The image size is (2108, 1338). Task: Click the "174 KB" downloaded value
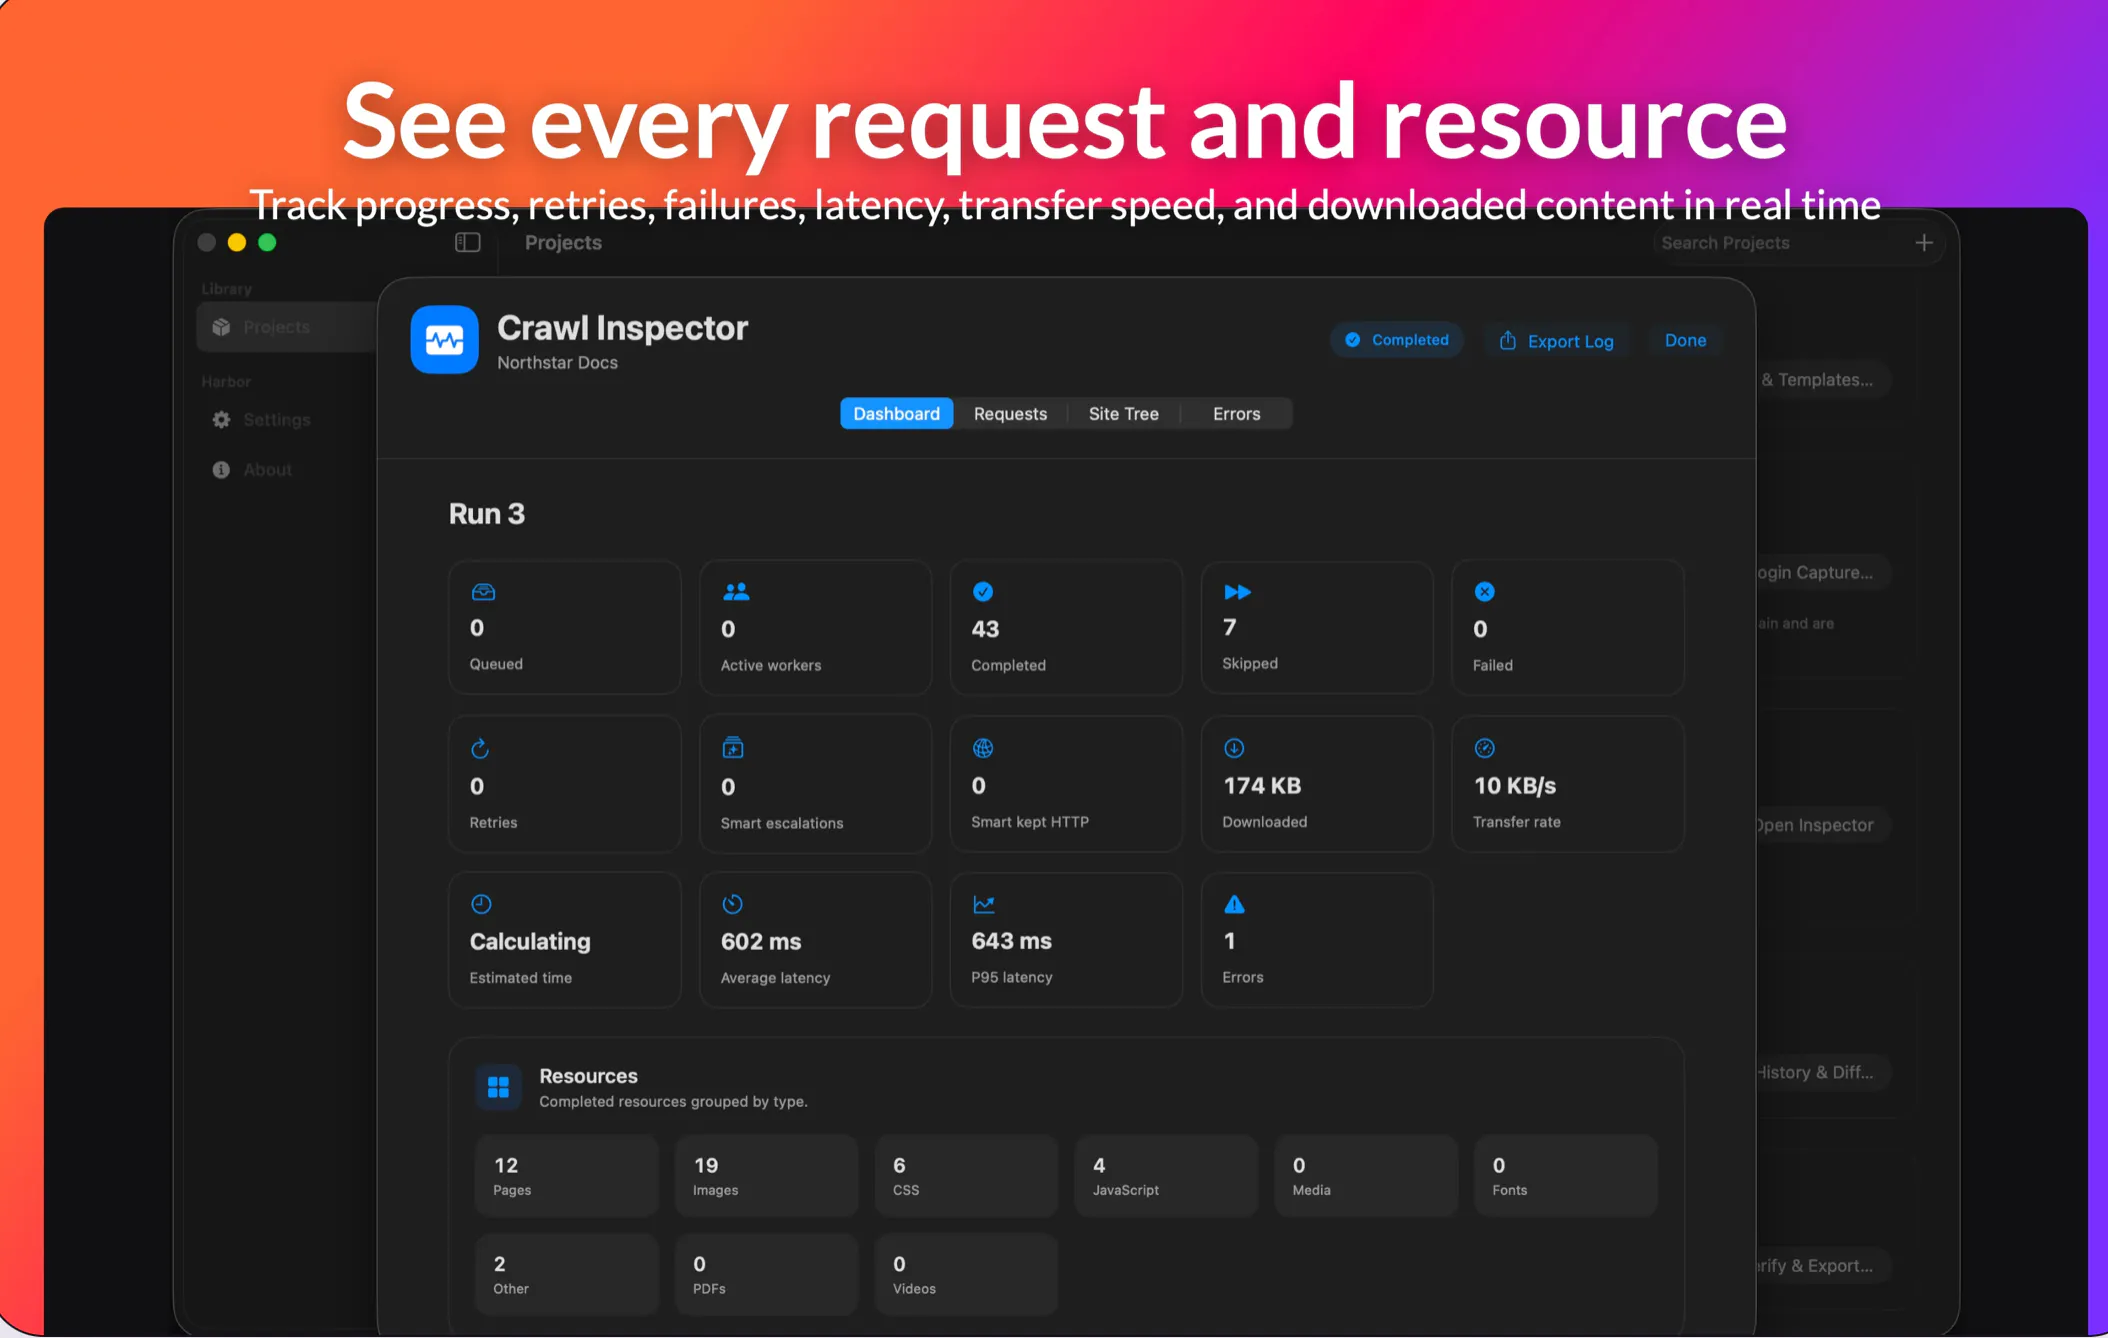(x=1262, y=786)
